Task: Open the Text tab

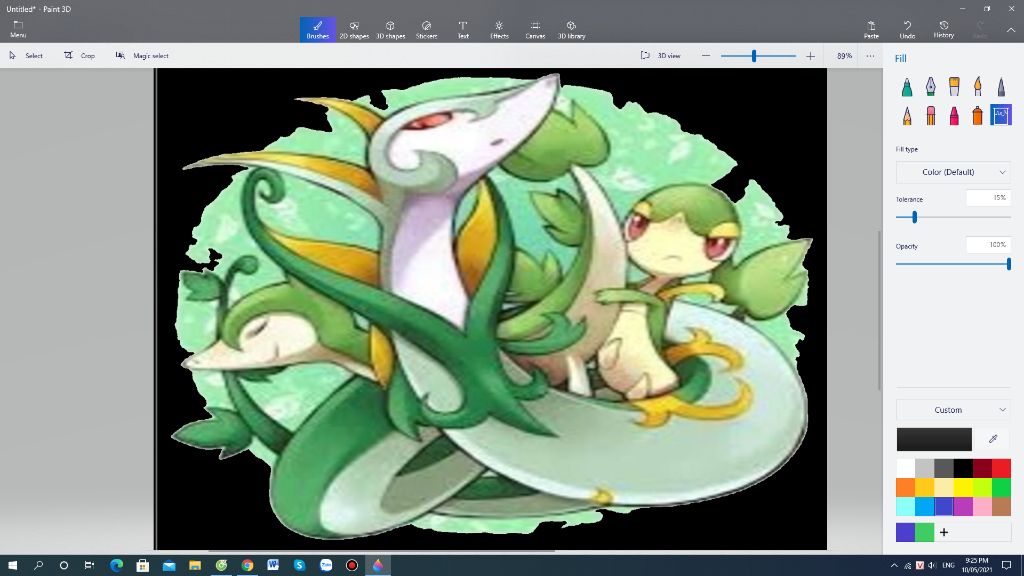Action: click(463, 29)
